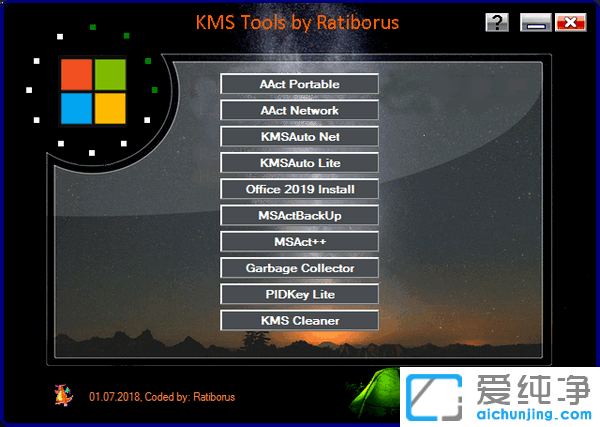Click the Microsoft four-color logo
Viewport: 600px width, 427px height.
pos(92,91)
